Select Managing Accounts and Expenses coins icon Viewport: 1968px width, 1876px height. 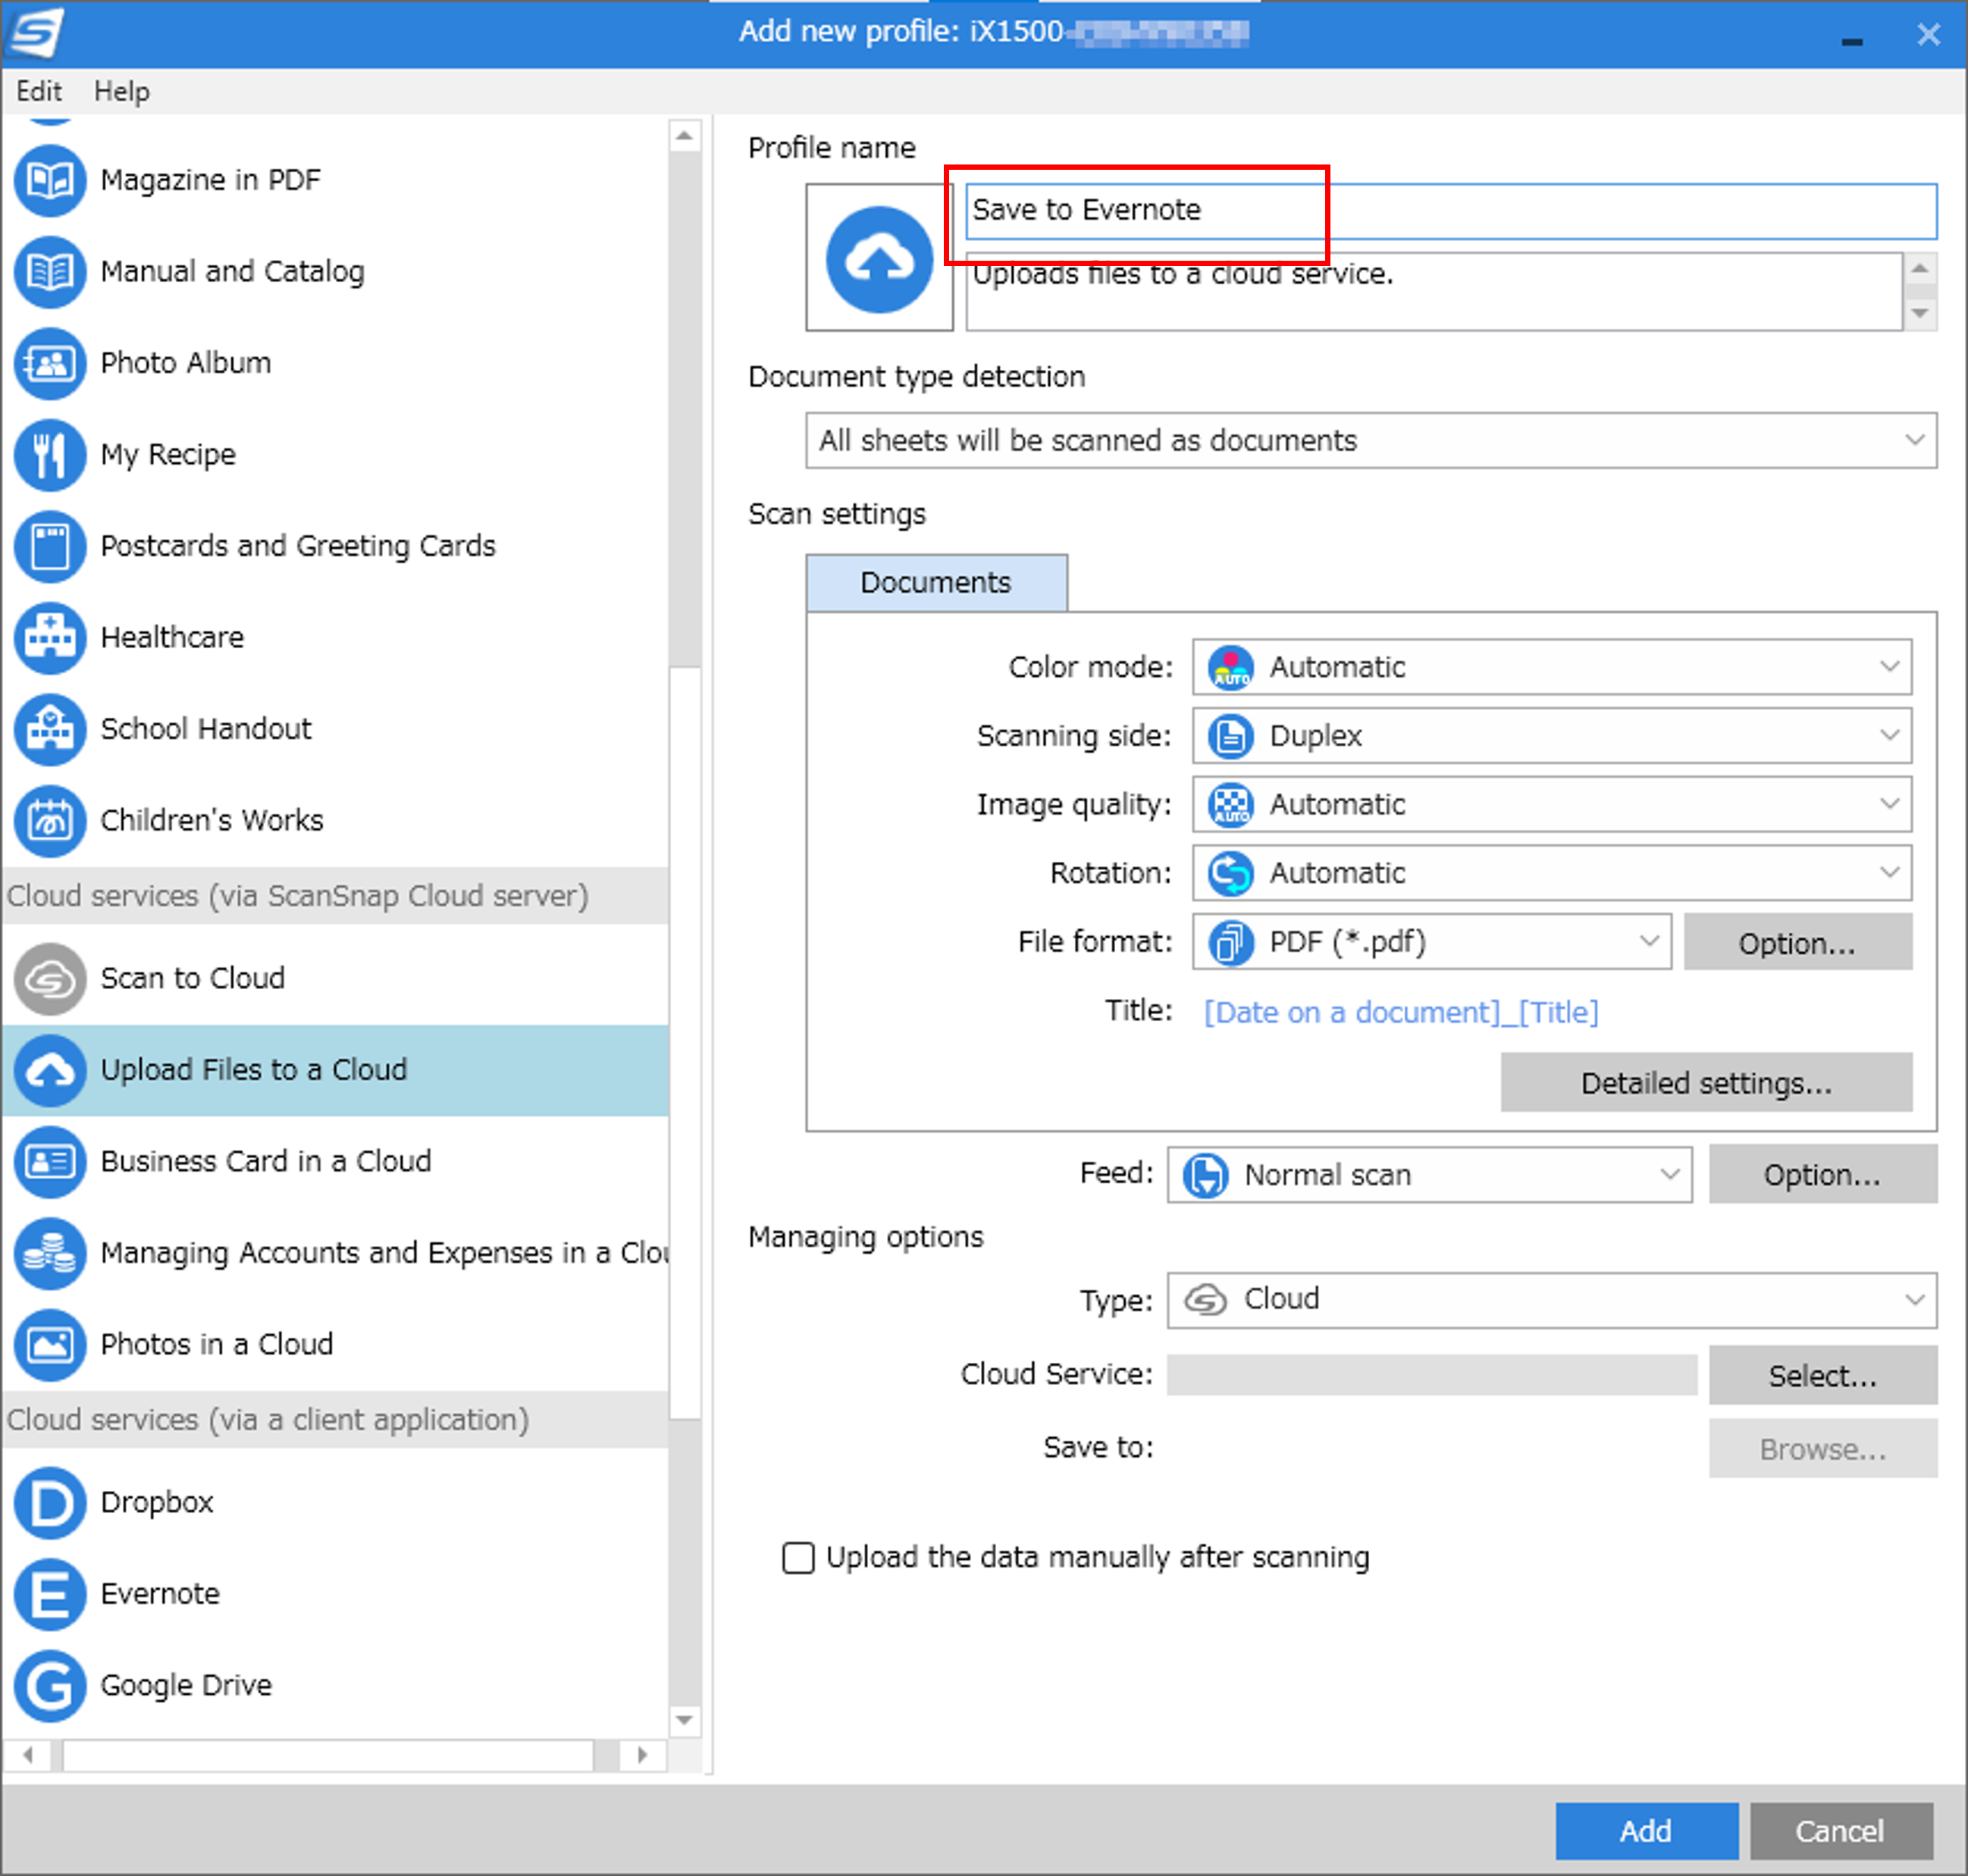click(49, 1254)
